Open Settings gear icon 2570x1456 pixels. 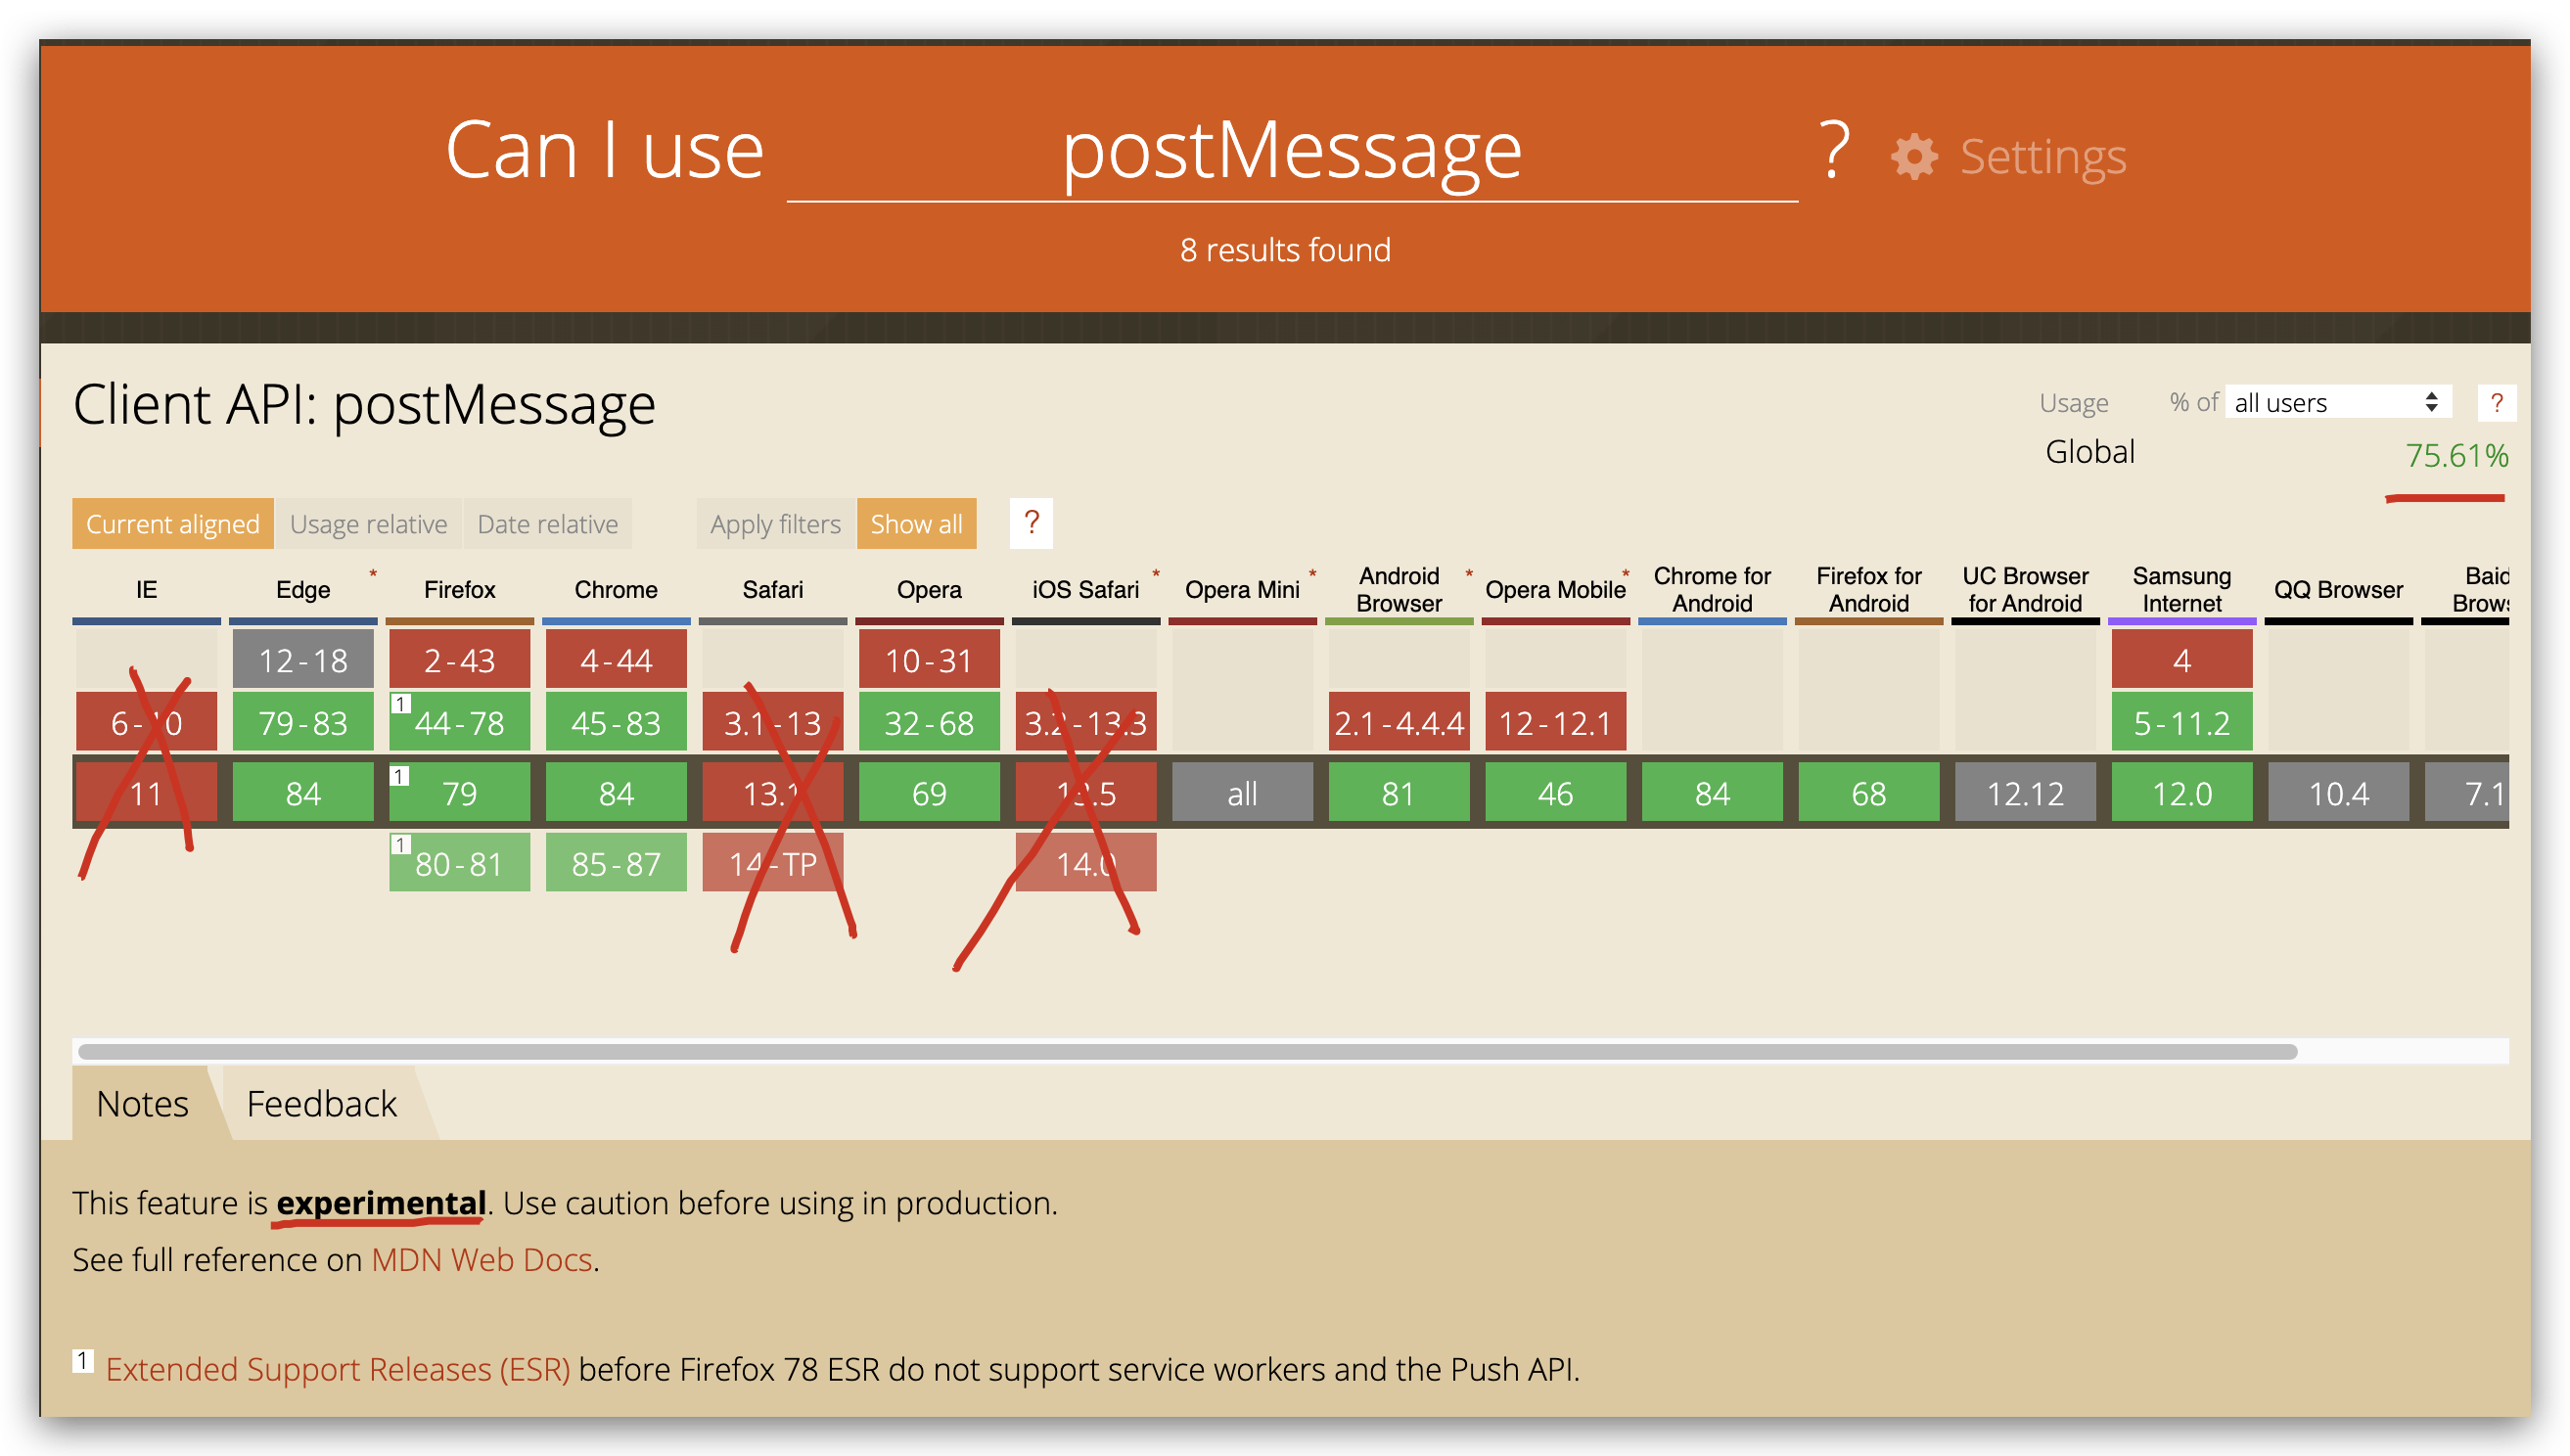(x=1913, y=157)
